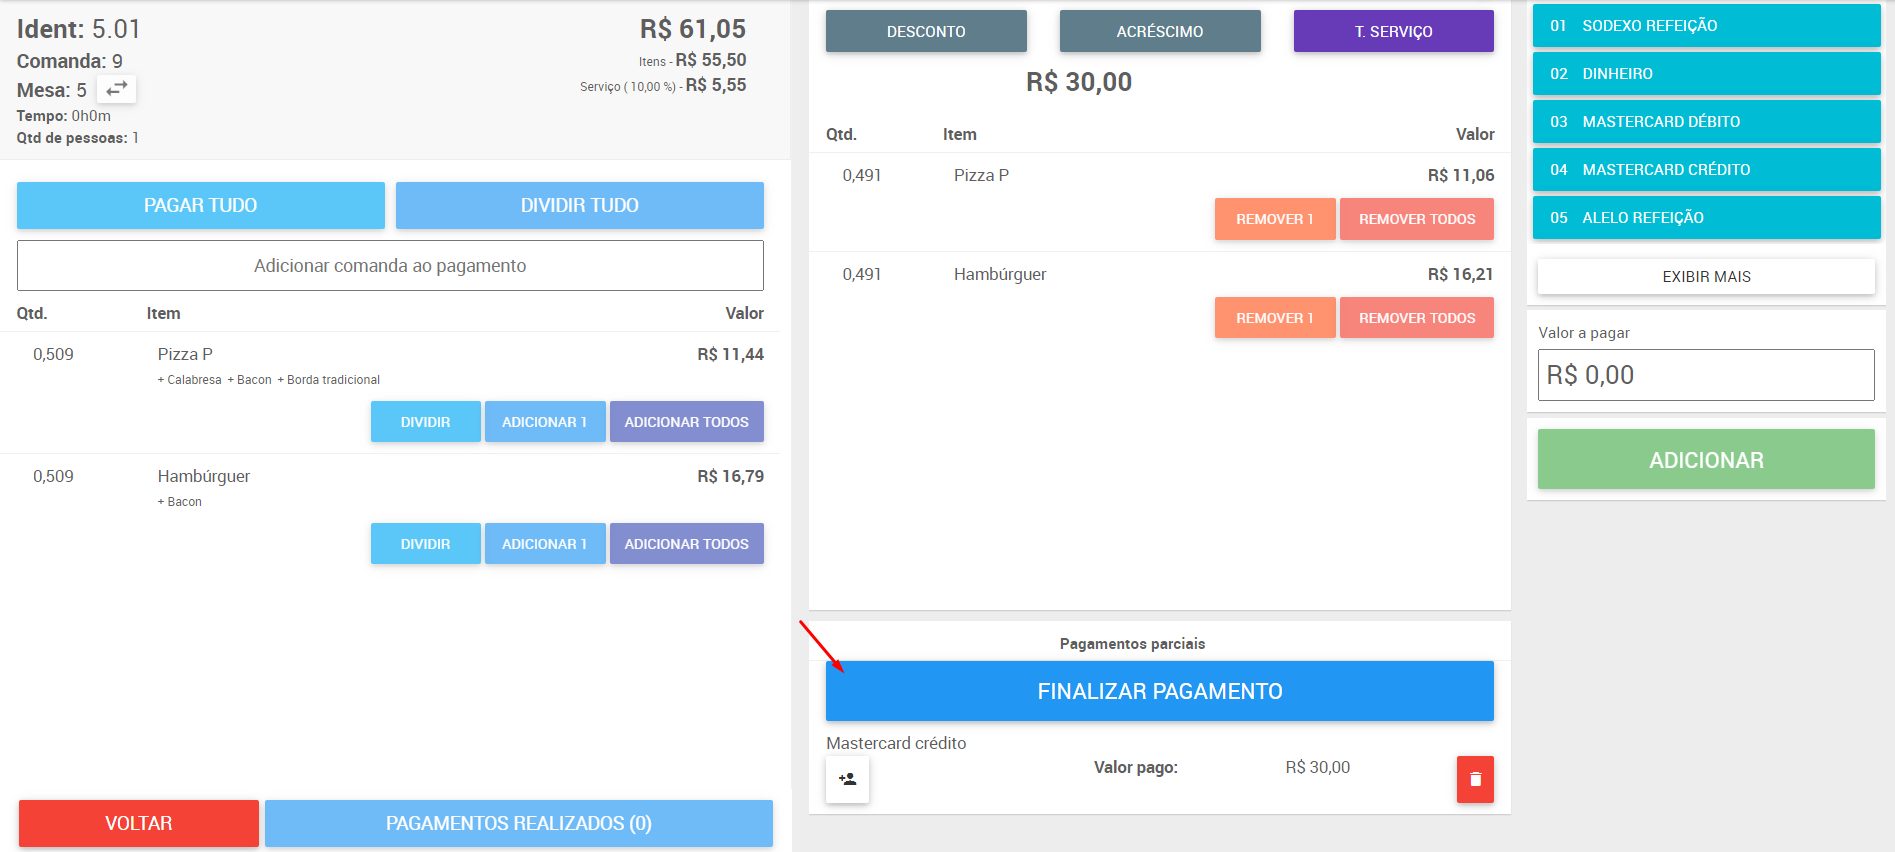Click 'Mastercard crédito' partial payment label
Screen dimensions: 1895x852
point(896,743)
